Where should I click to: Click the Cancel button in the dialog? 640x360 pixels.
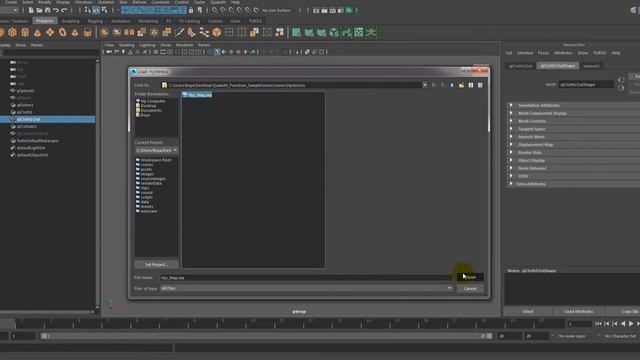click(x=470, y=289)
